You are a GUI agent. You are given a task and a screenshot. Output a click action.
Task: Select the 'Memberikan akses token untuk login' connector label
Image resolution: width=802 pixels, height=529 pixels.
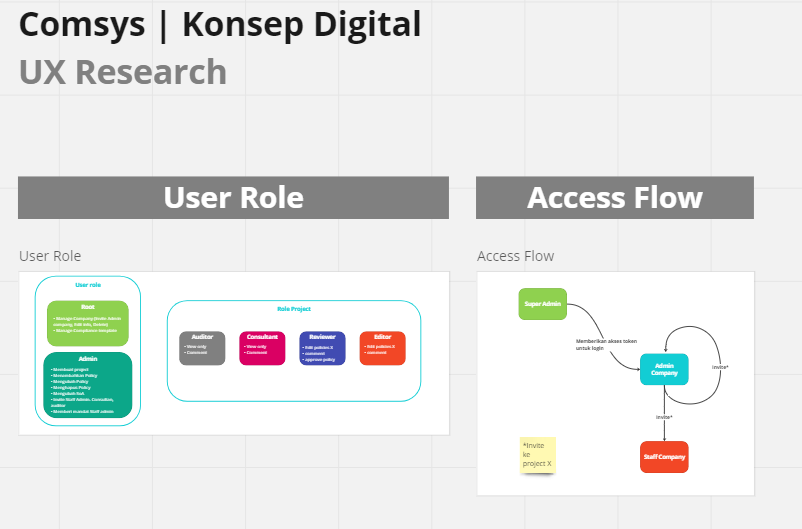[x=606, y=344]
